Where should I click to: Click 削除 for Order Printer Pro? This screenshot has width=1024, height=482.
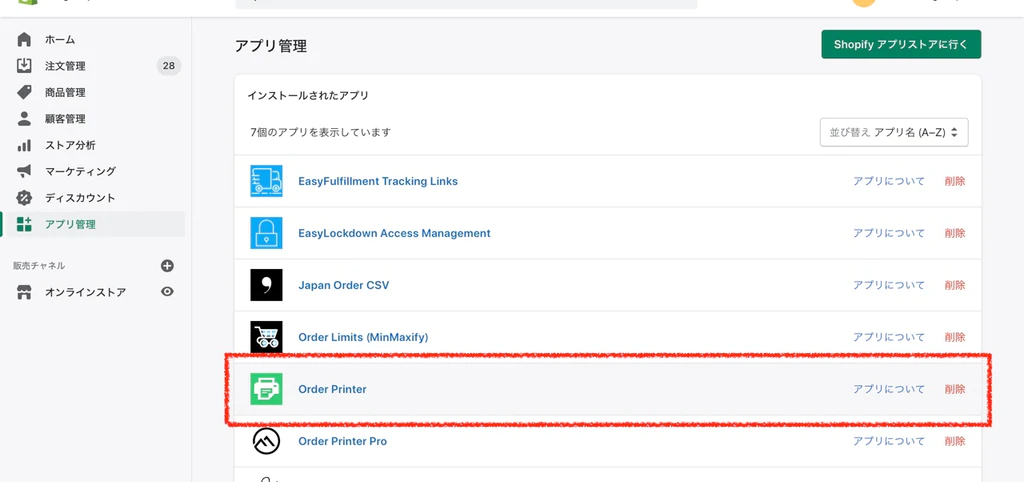954,441
